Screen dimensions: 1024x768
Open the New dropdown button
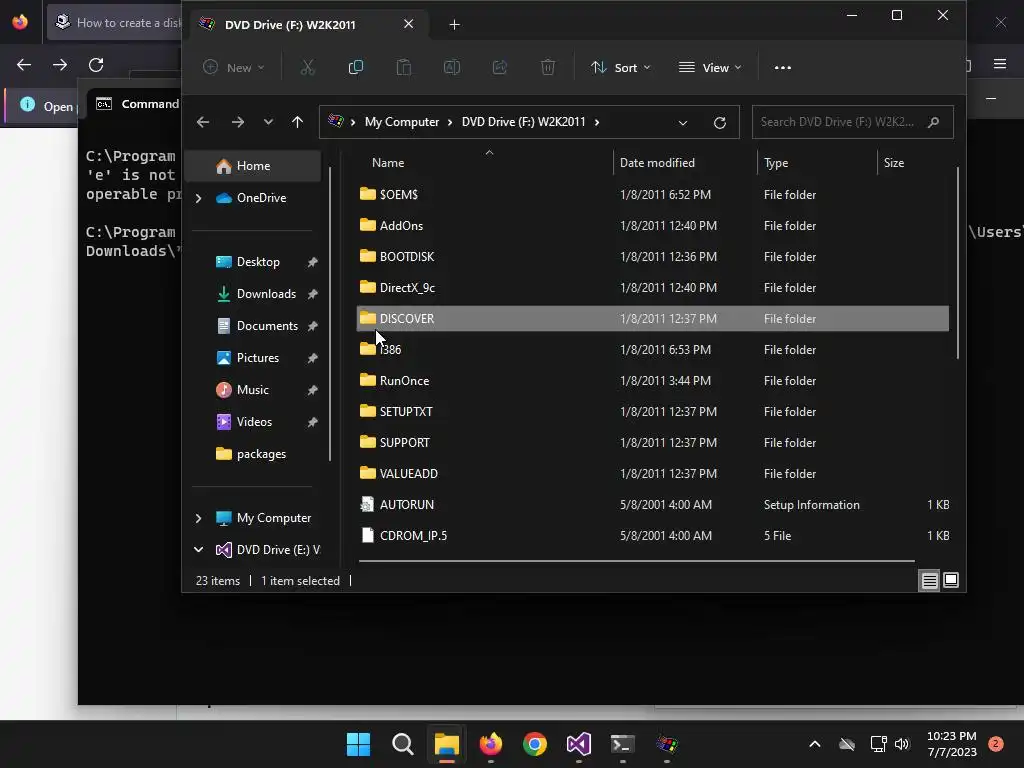coord(234,67)
